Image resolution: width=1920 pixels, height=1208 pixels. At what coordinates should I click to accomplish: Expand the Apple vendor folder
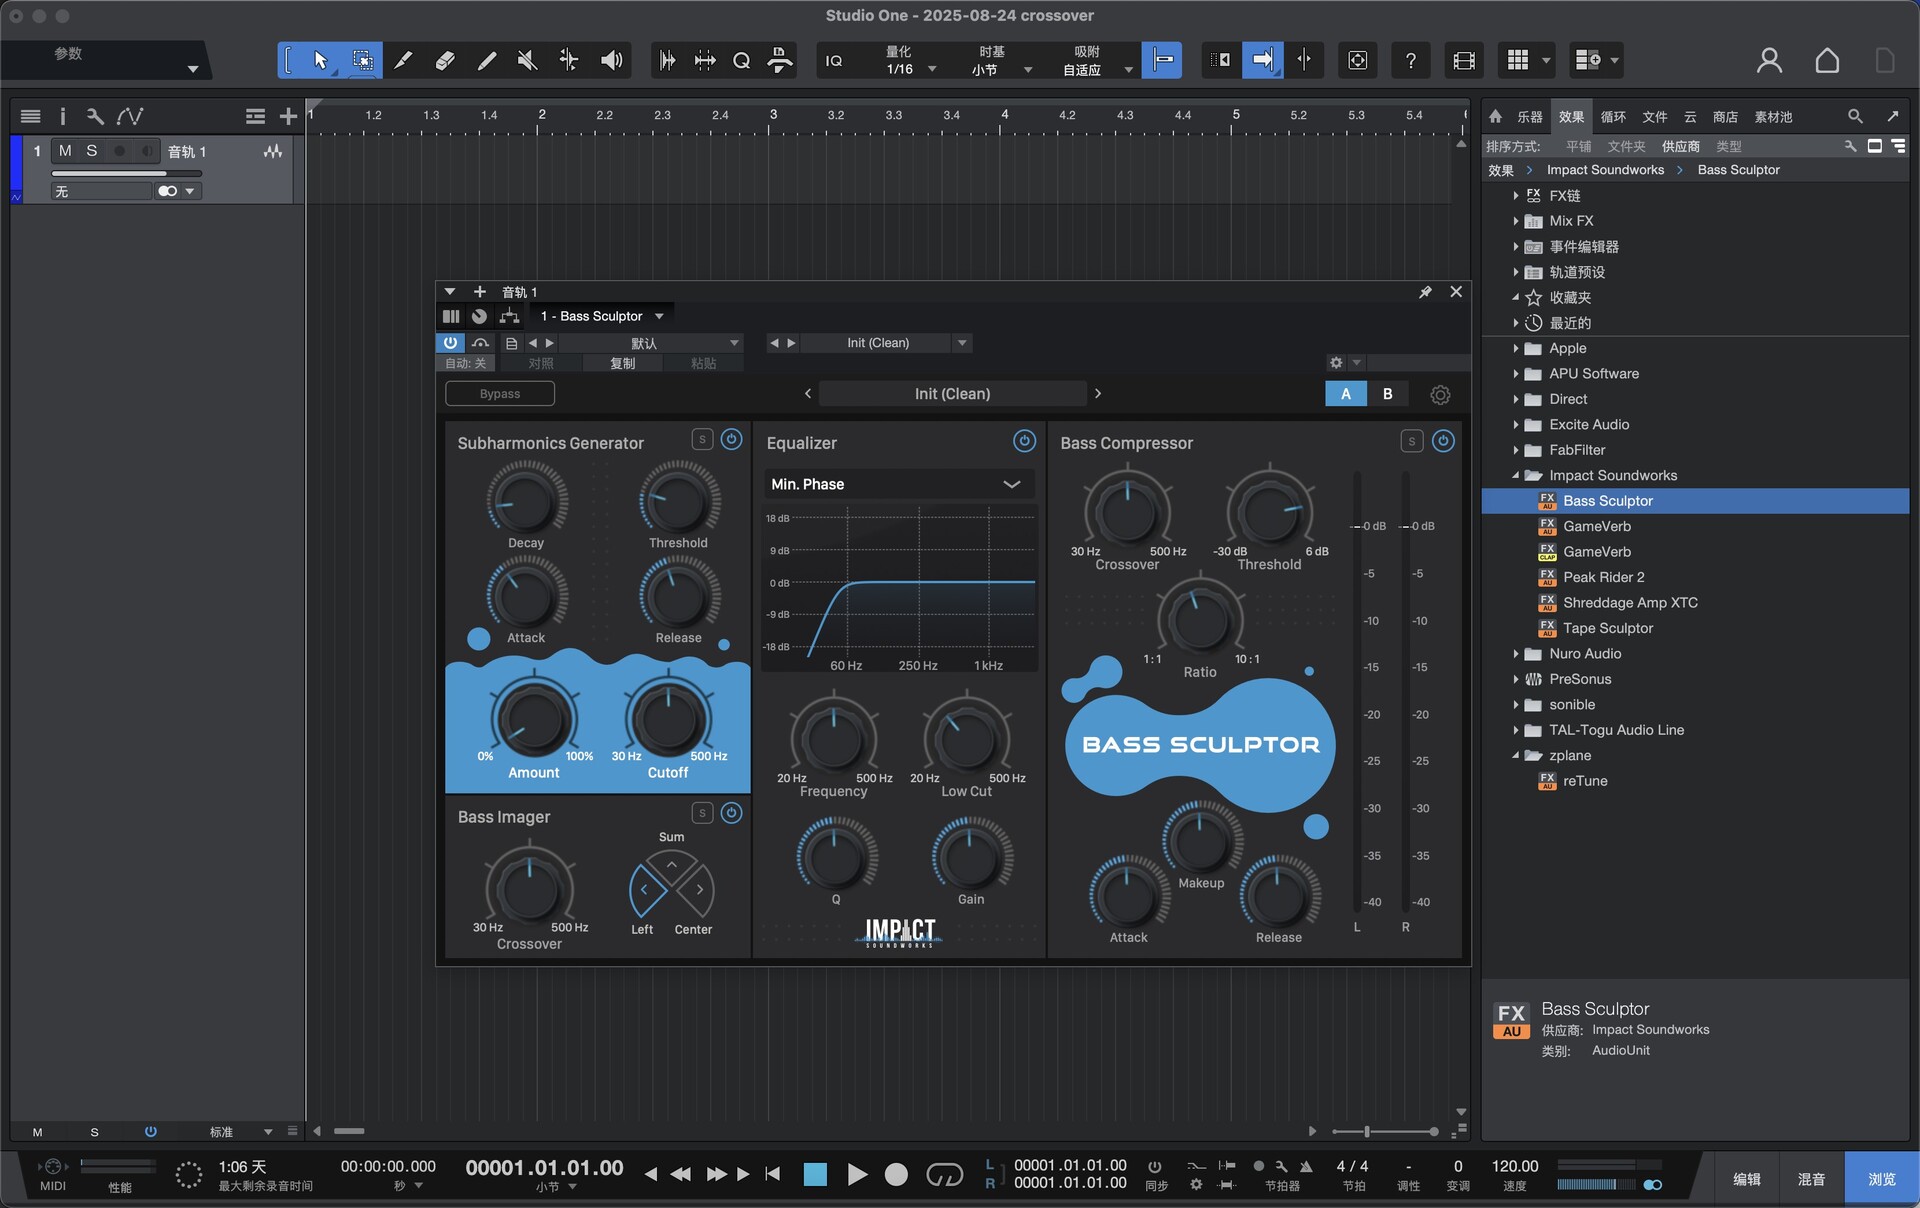coord(1516,348)
